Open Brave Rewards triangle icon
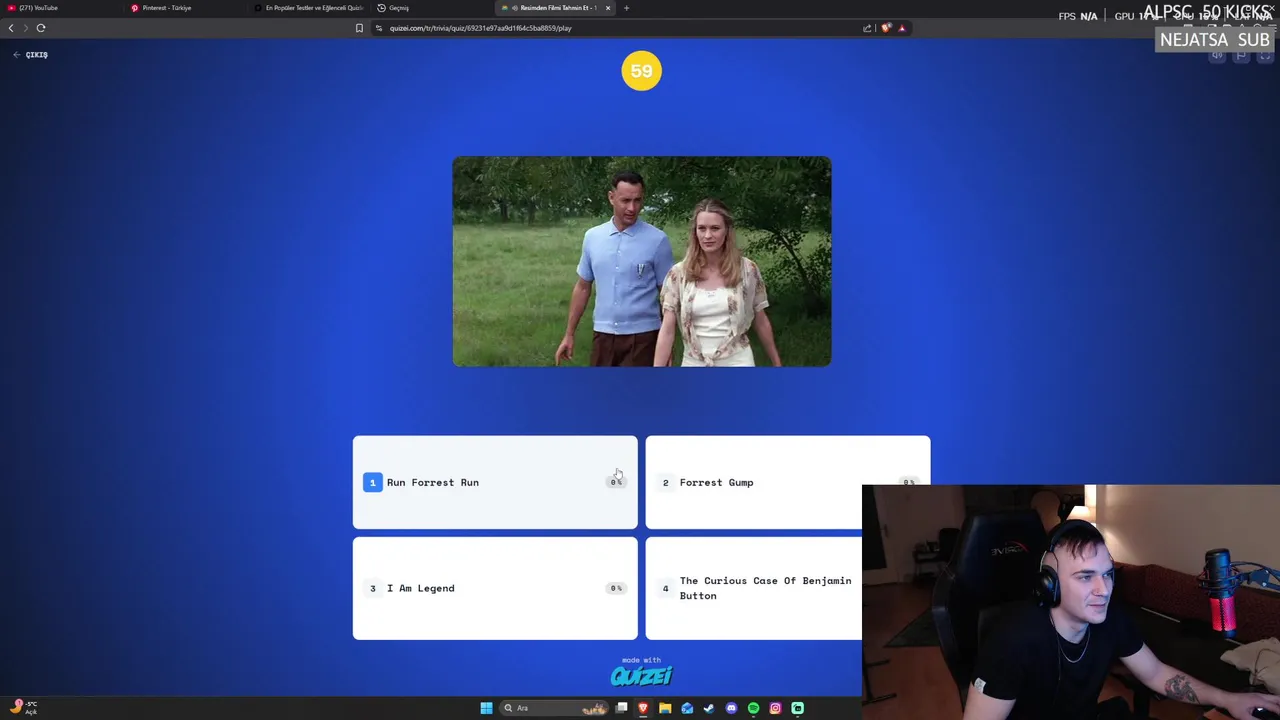 (901, 28)
